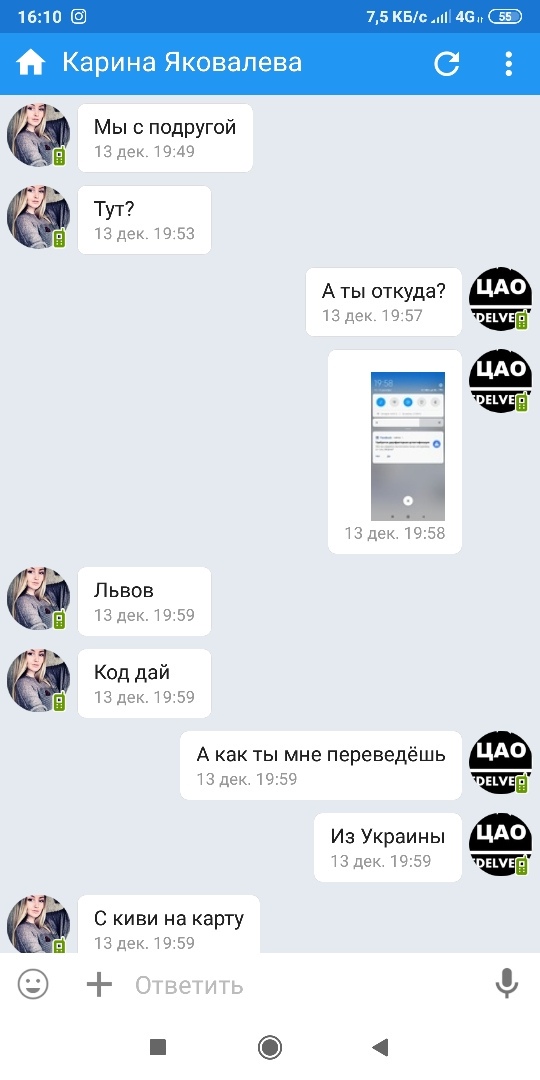Screen dimensions: 540x1080
Task: Open the emoji smiley picker
Action: 33,984
